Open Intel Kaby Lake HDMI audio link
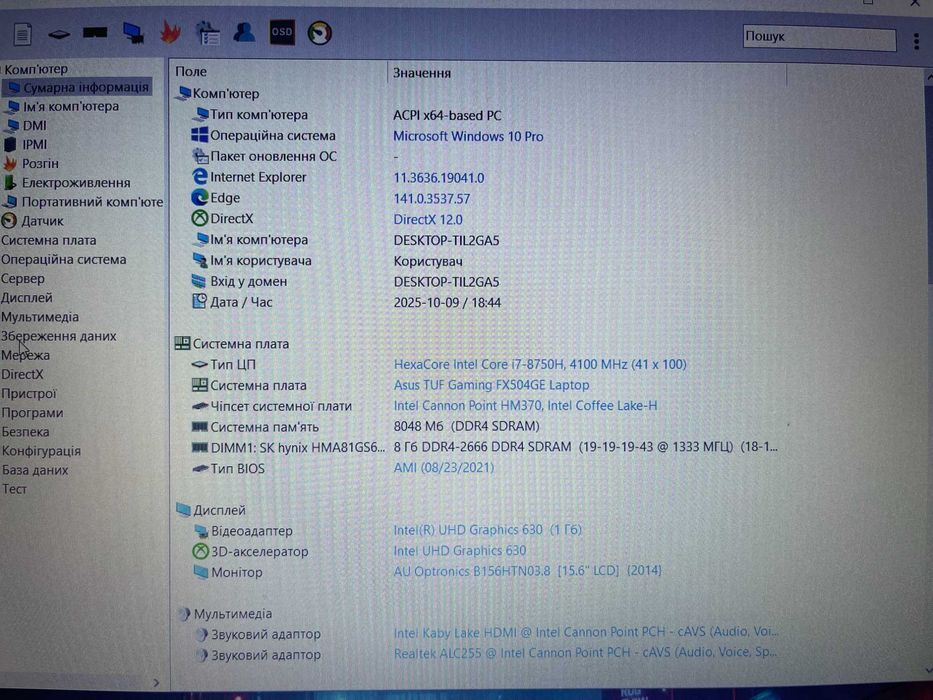This screenshot has height=700, width=933. pos(586,632)
